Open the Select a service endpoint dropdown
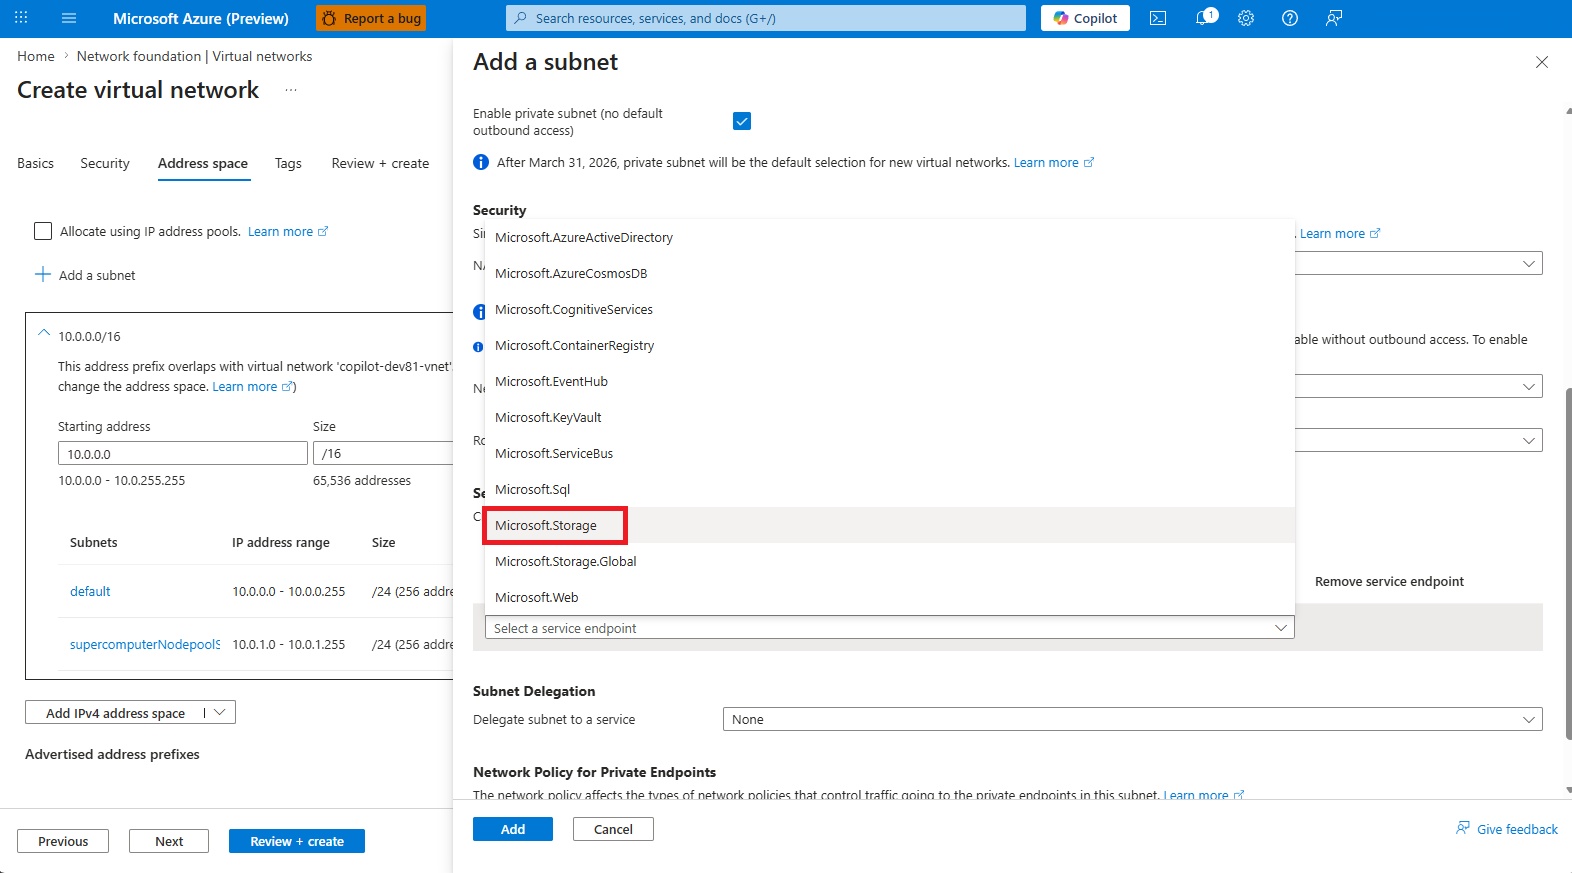Screen dimensions: 1572x873 click(890, 628)
